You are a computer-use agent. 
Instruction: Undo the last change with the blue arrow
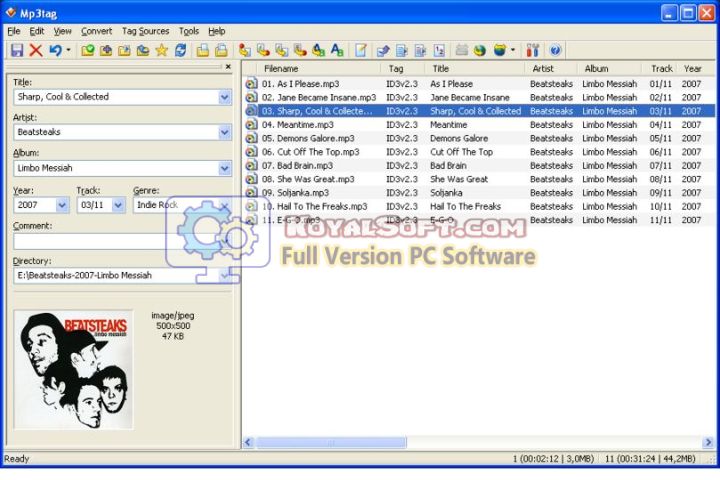(56, 50)
